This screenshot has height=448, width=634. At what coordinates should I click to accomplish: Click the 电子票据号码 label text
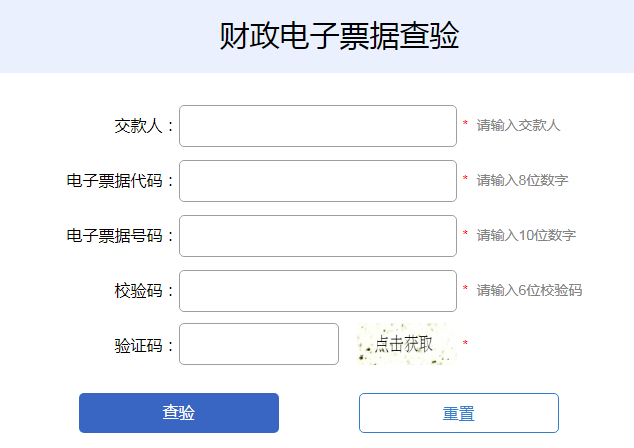(x=119, y=236)
